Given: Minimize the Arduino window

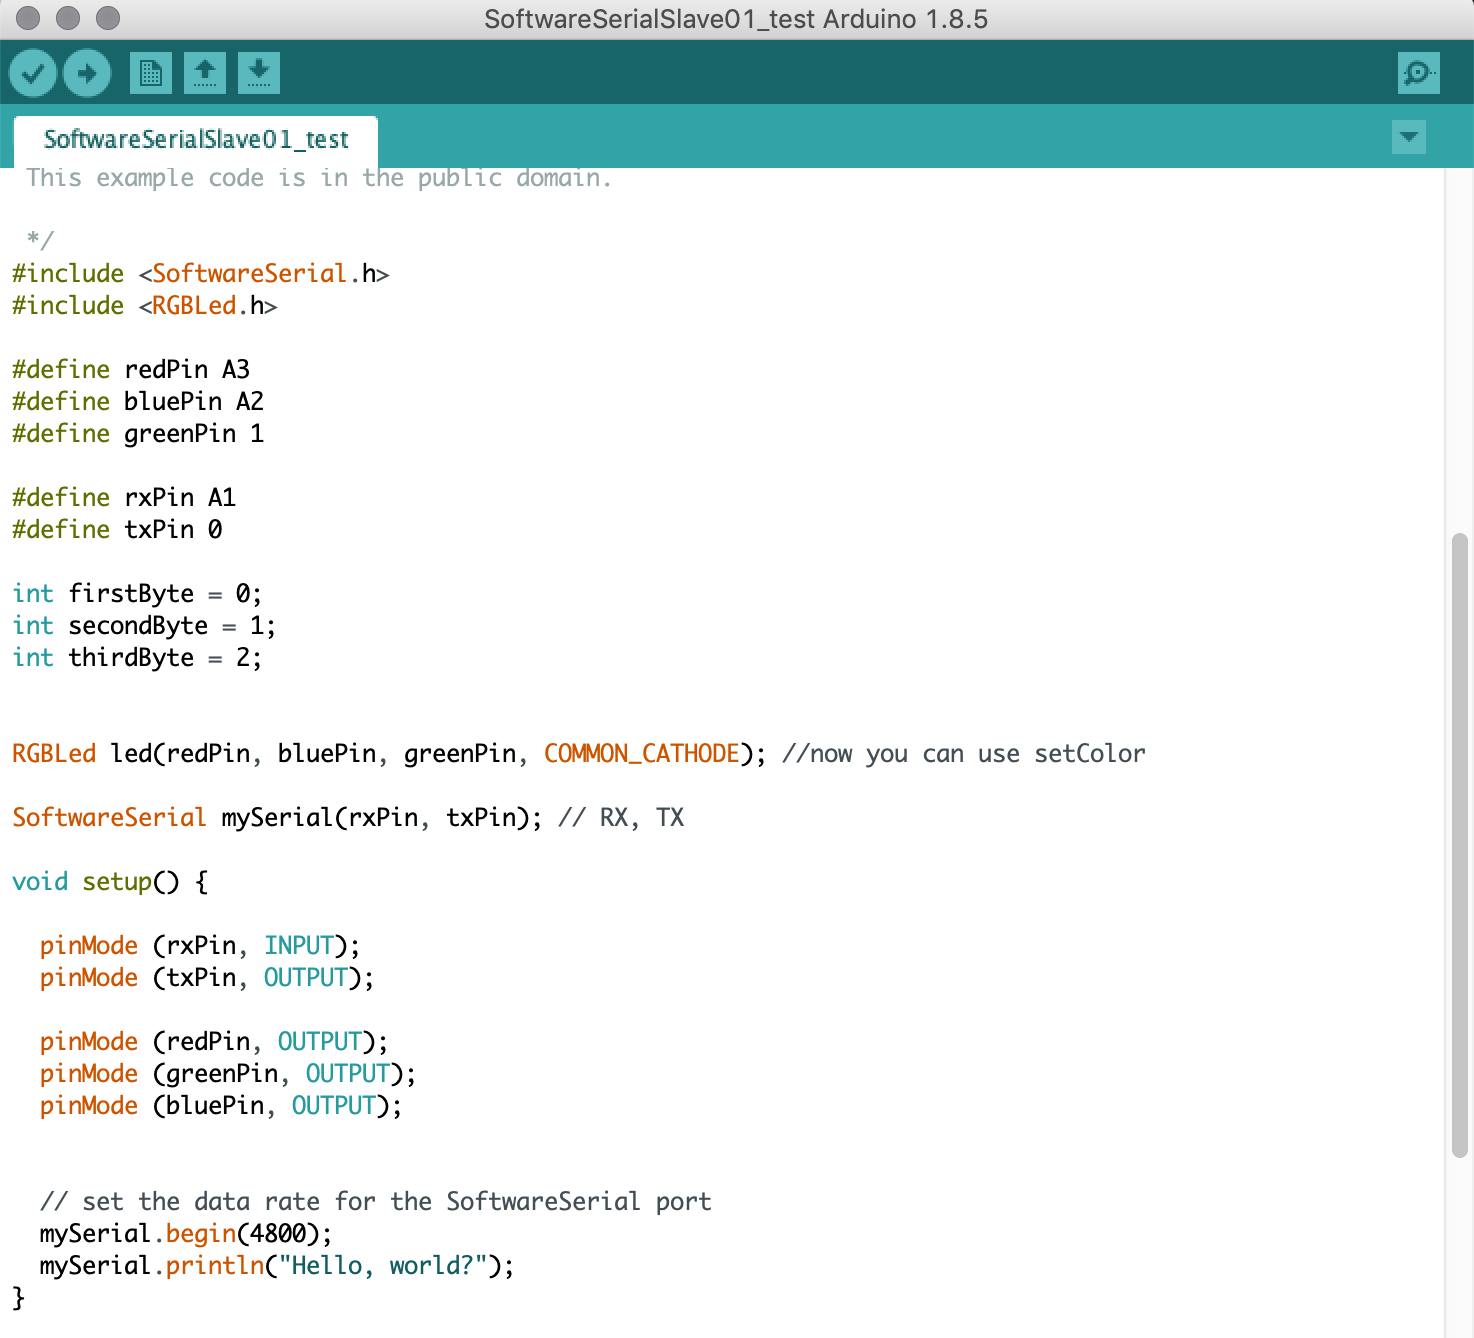Looking at the screenshot, I should [x=68, y=18].
